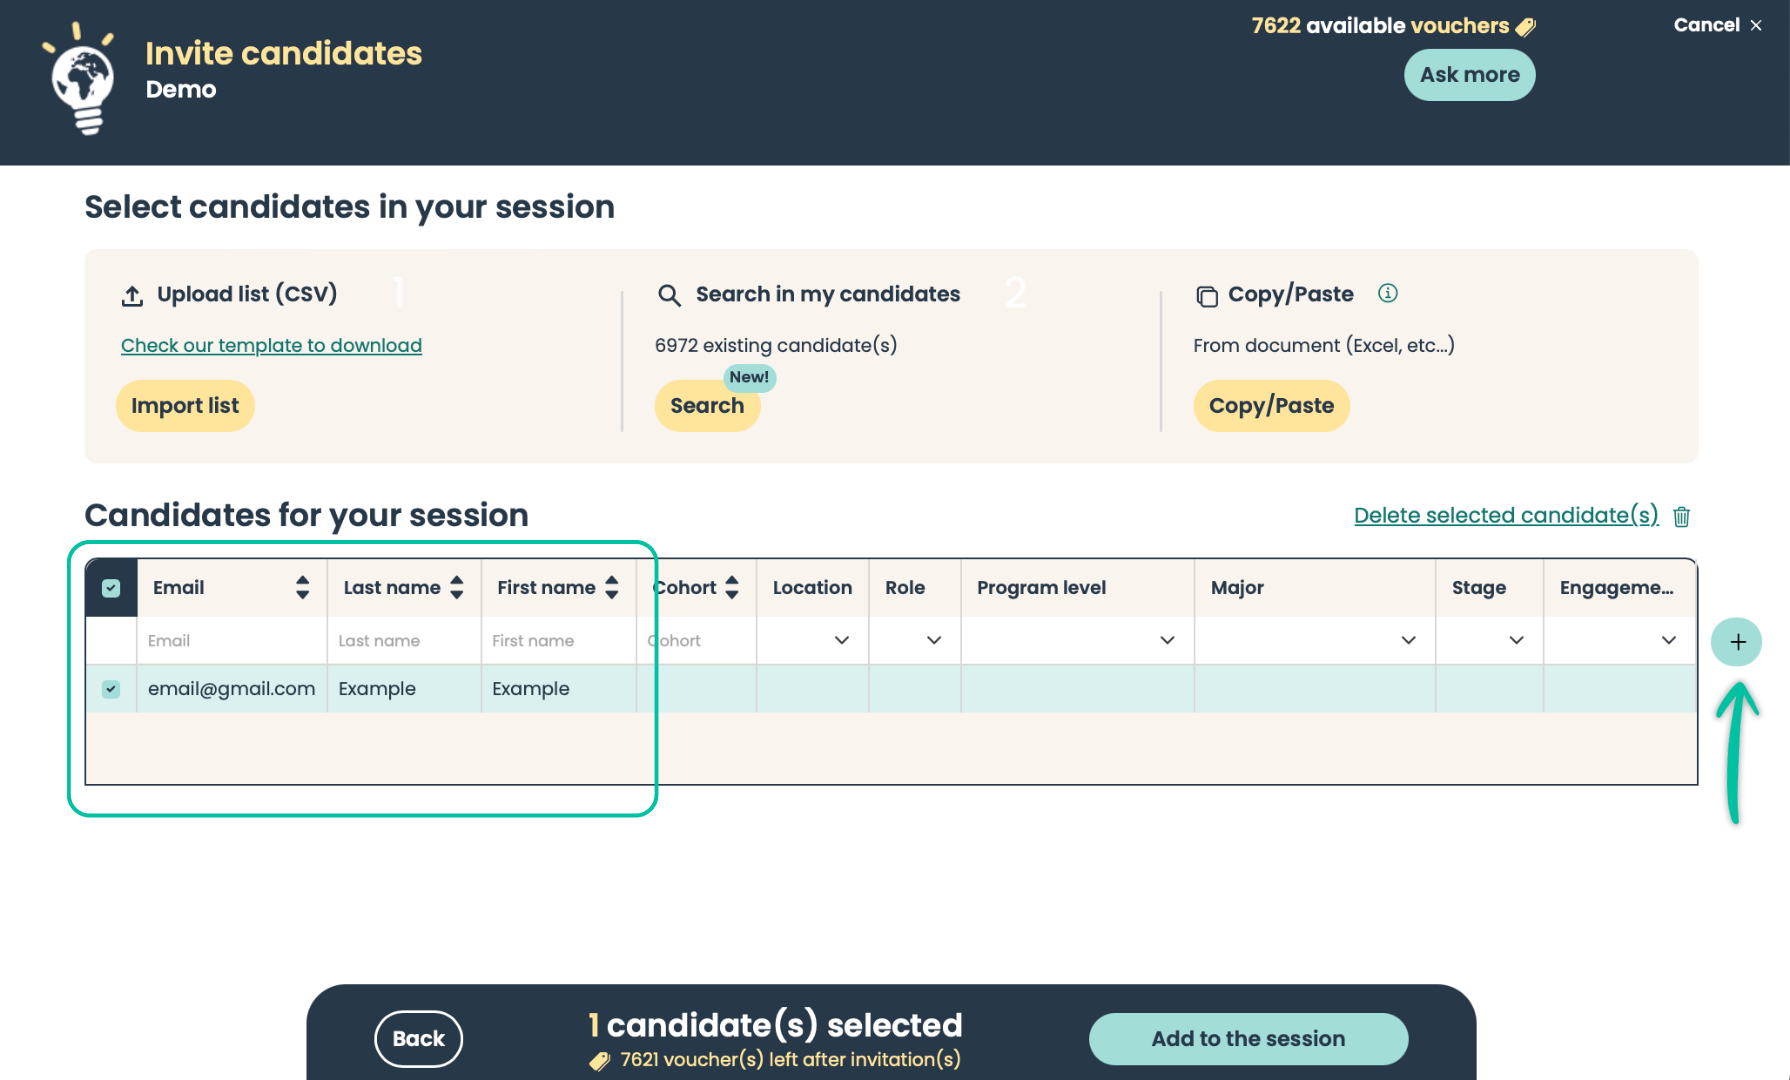The image size is (1790, 1080).
Task: Click the trash can delete icon
Action: (x=1681, y=516)
